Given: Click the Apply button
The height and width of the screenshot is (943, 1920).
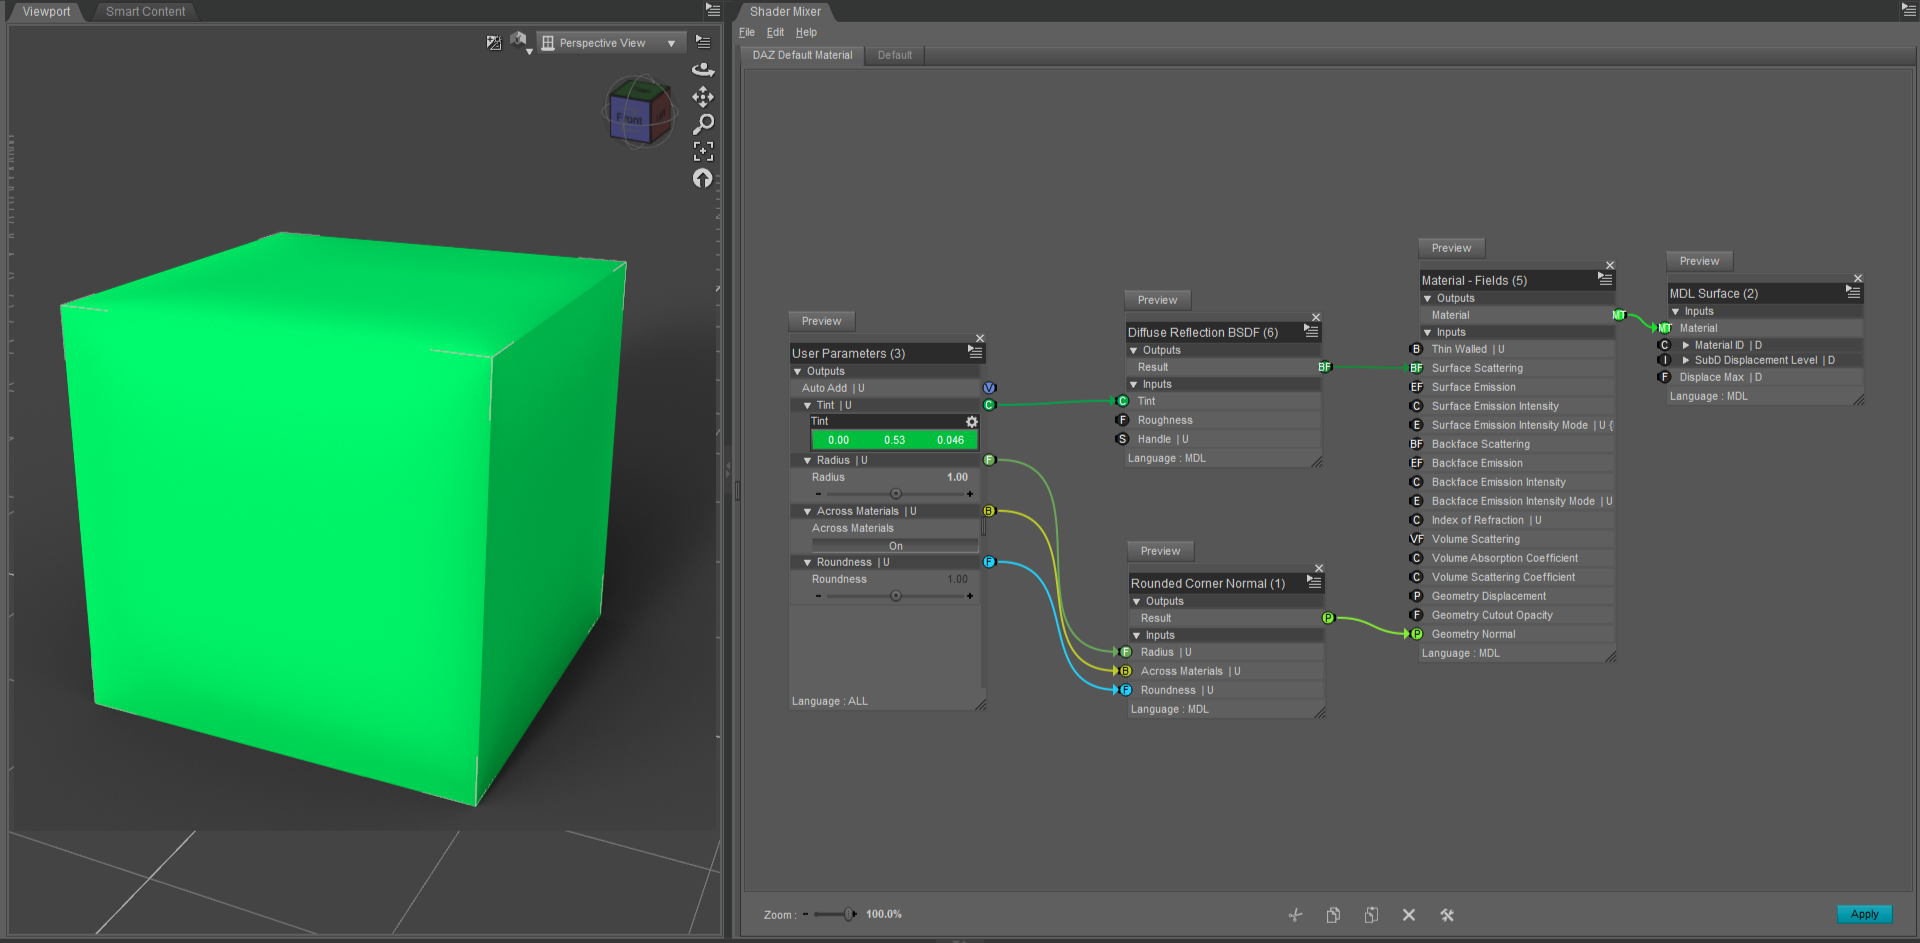Looking at the screenshot, I should tap(1864, 914).
